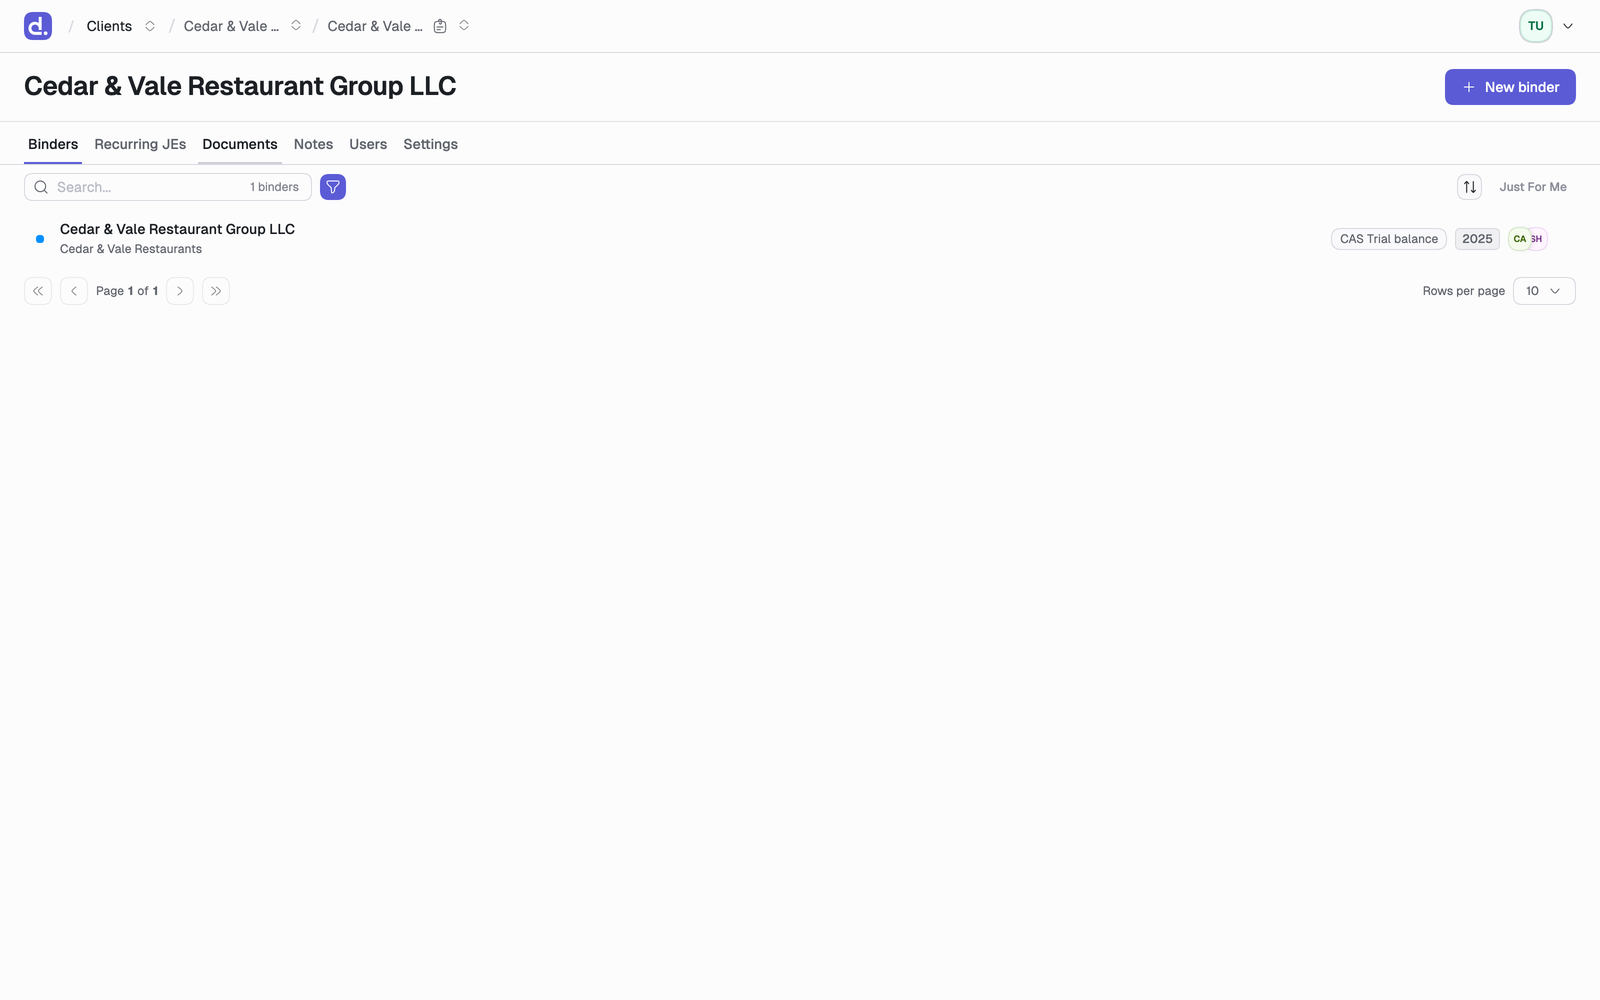Go to the previous page
This screenshot has width=1600, height=1000.
[74, 291]
